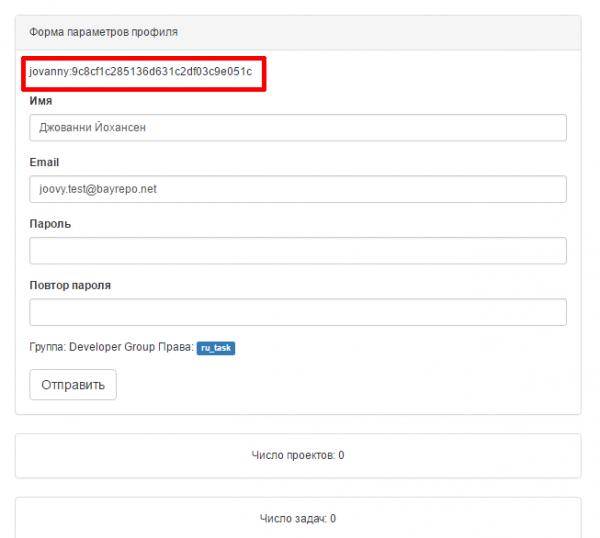Click the Отправить submit button
The height and width of the screenshot is (538, 600).
[x=73, y=385]
